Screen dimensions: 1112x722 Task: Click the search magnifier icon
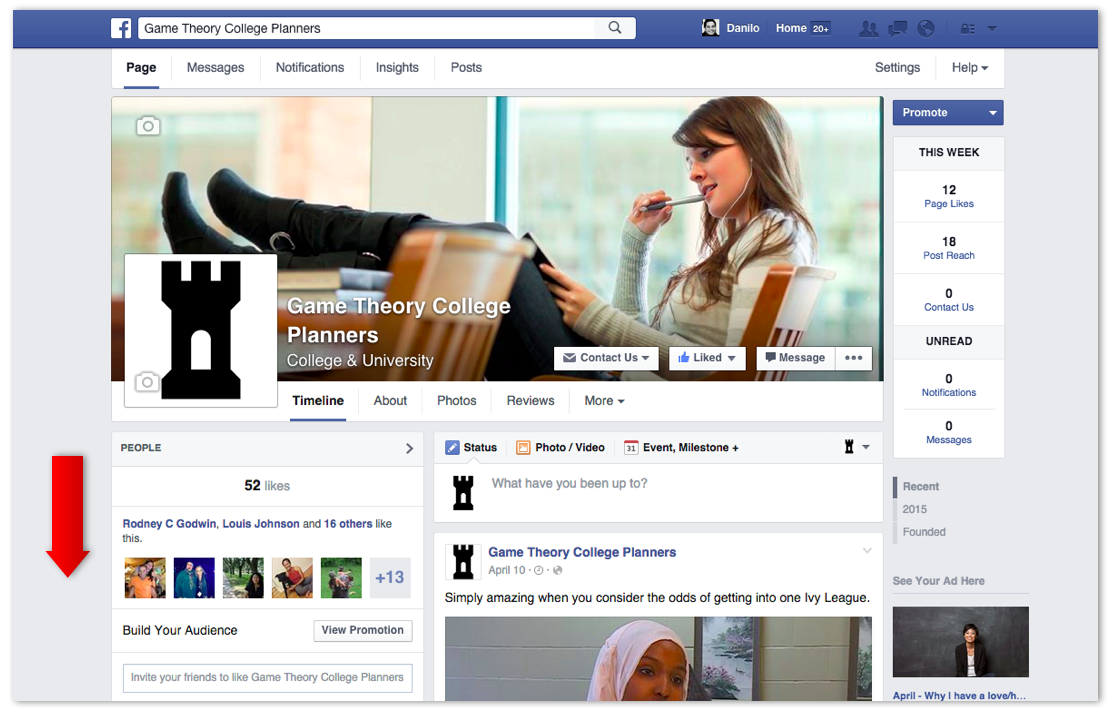point(615,28)
